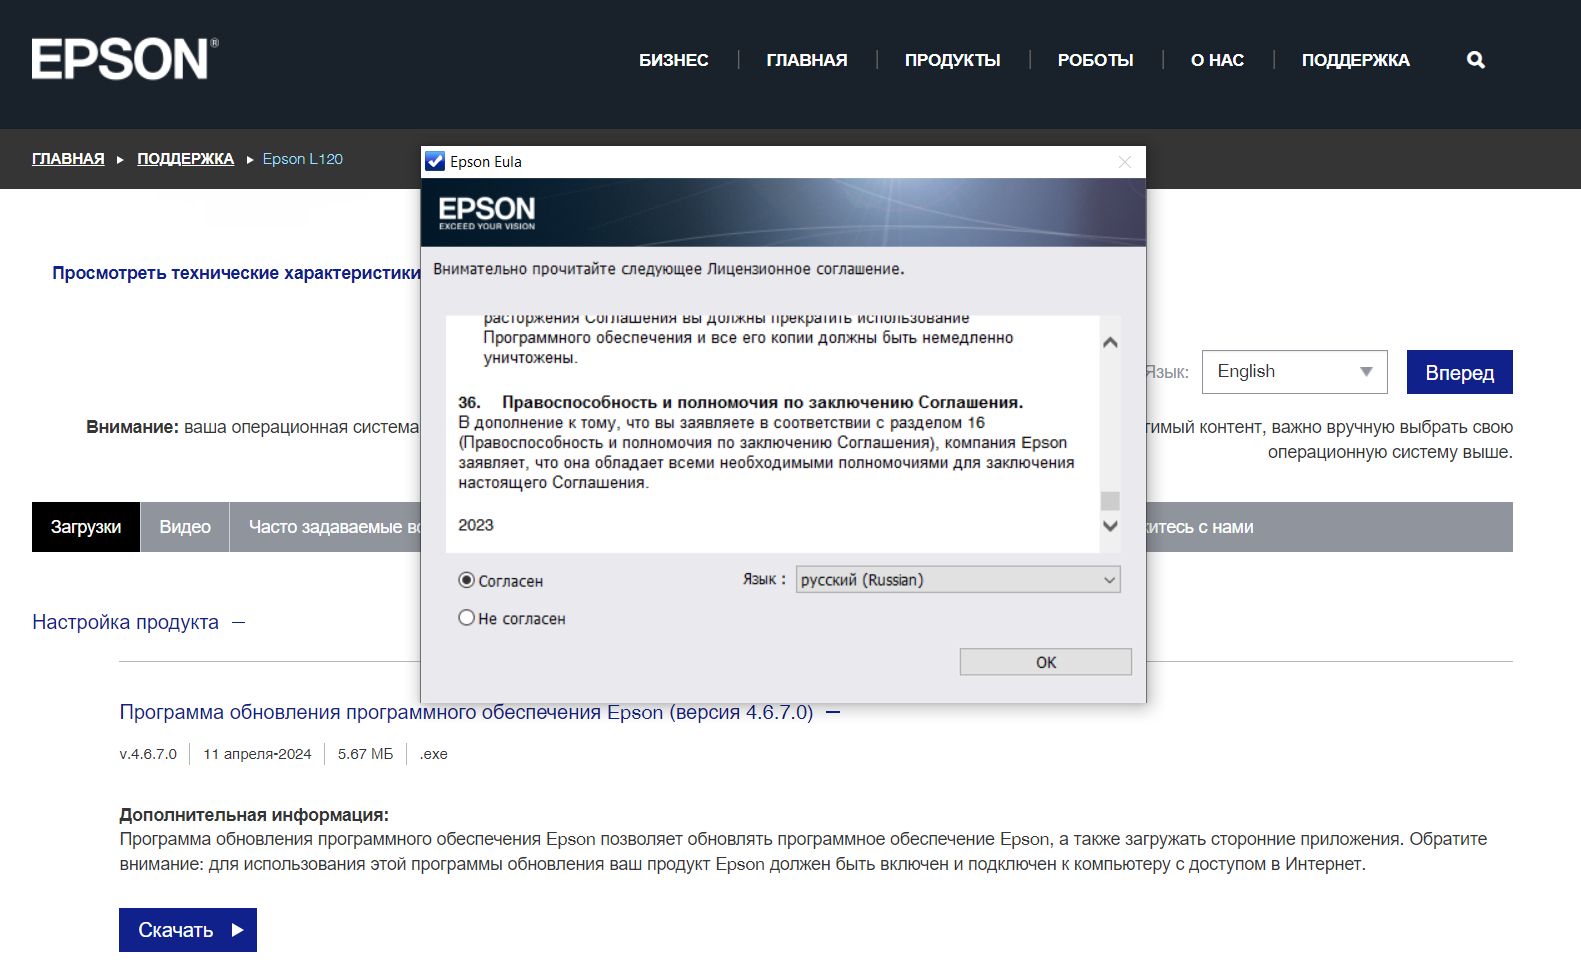This screenshot has width=1581, height=974.
Task: Open the ПОДДЕРЖКА navigation menu item
Action: pos(1356,60)
